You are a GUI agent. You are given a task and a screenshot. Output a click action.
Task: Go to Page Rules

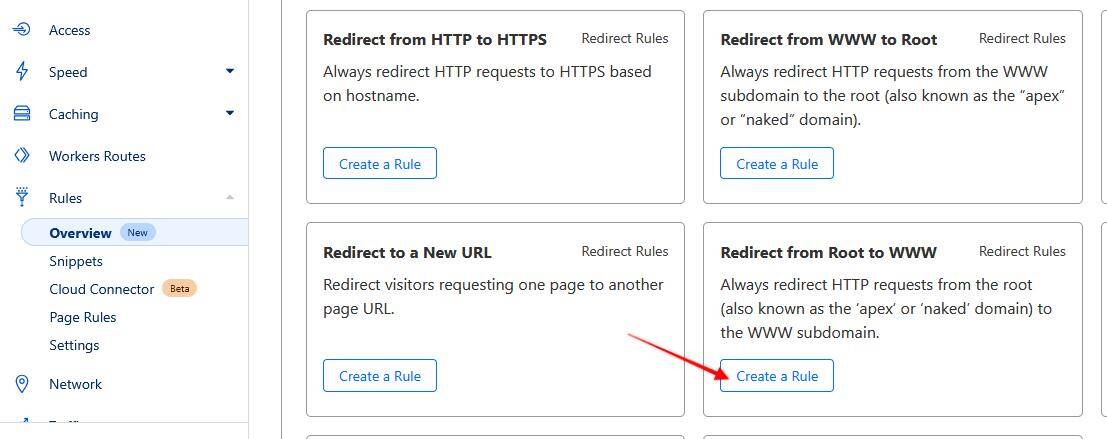coord(83,318)
